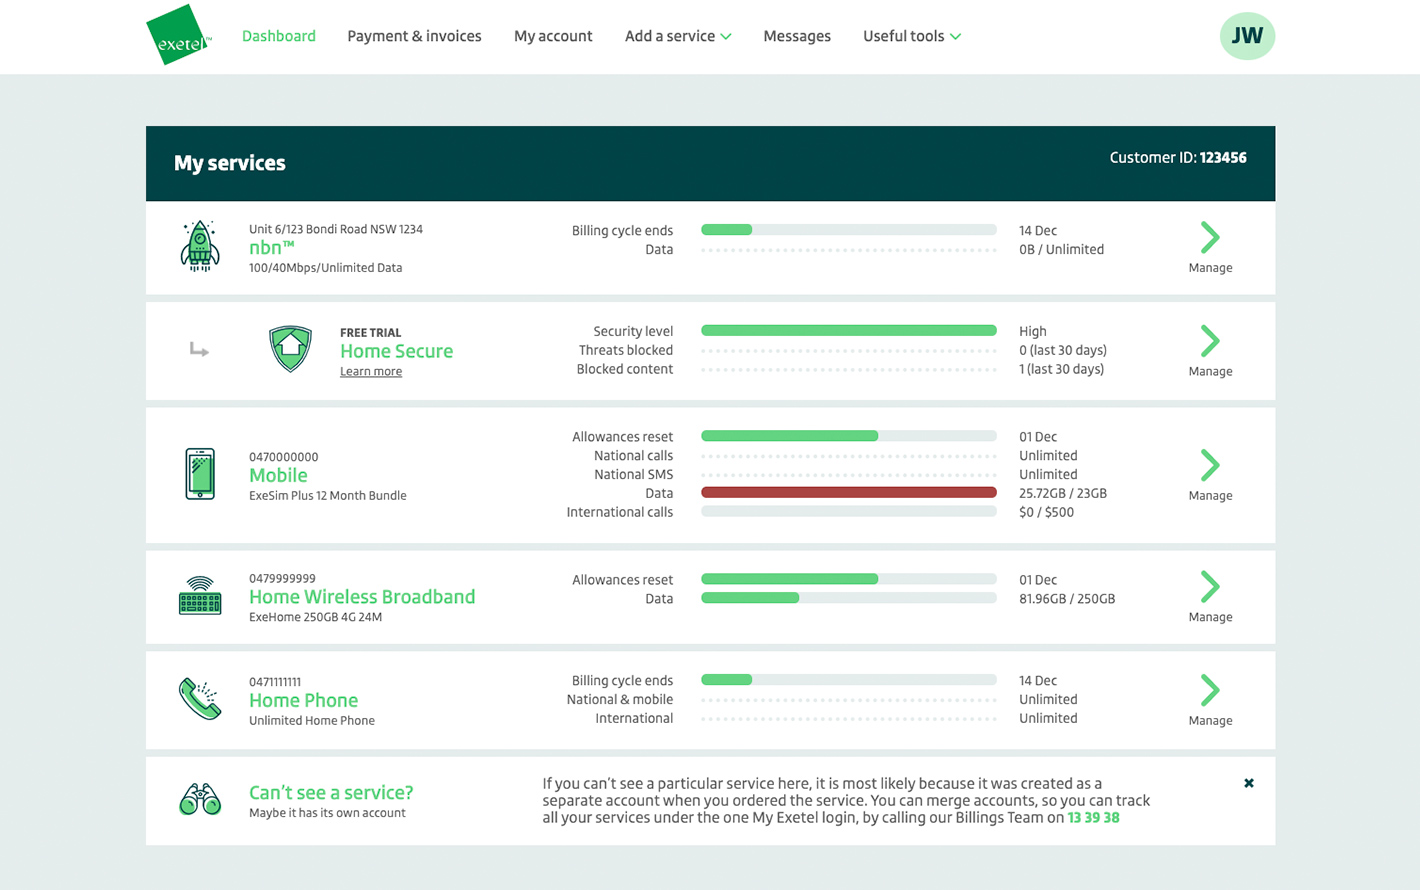Viewport: 1420px width, 890px height.
Task: Expand the Add a service dropdown
Action: pyautogui.click(x=678, y=36)
